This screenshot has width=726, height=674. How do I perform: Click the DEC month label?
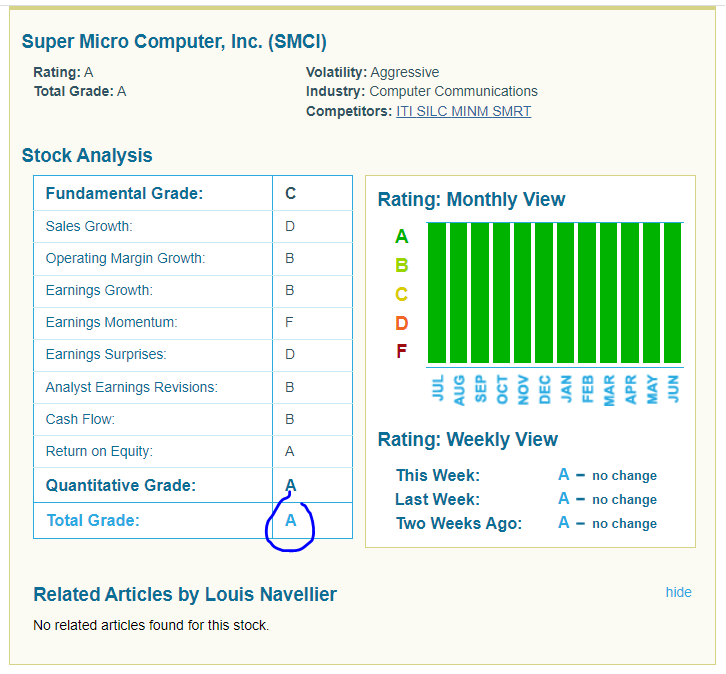click(544, 389)
